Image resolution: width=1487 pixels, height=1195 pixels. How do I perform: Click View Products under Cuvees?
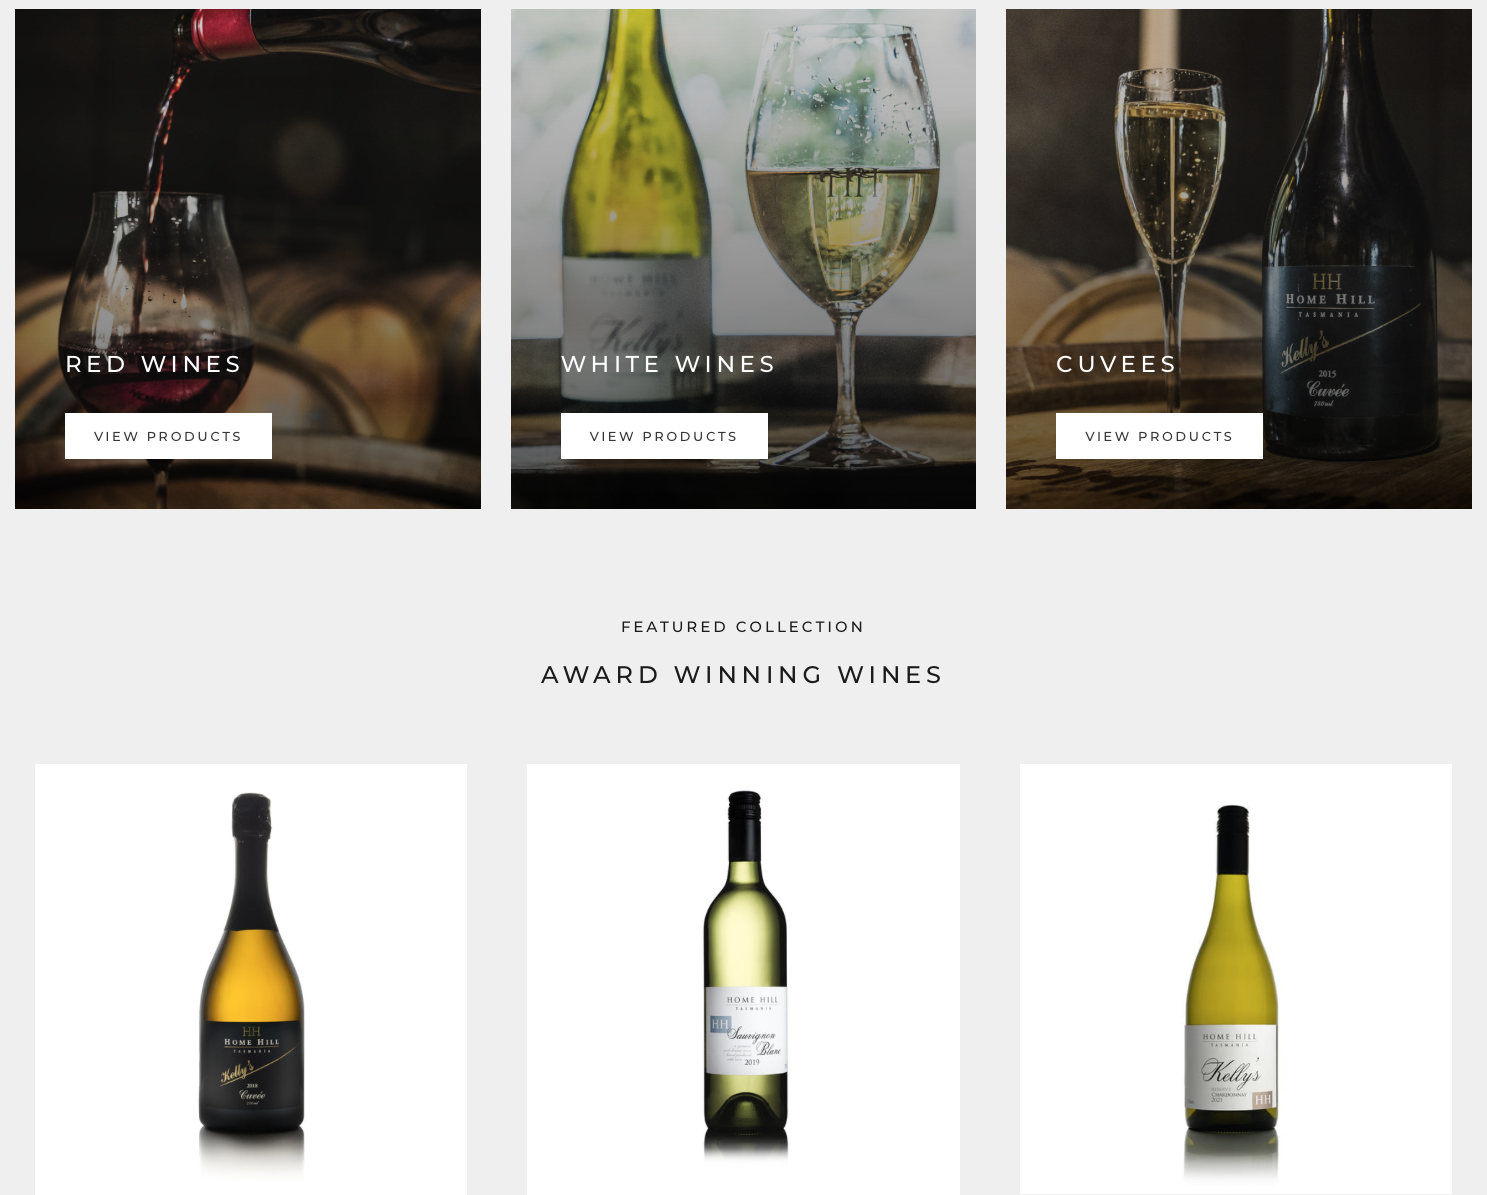coord(1159,436)
